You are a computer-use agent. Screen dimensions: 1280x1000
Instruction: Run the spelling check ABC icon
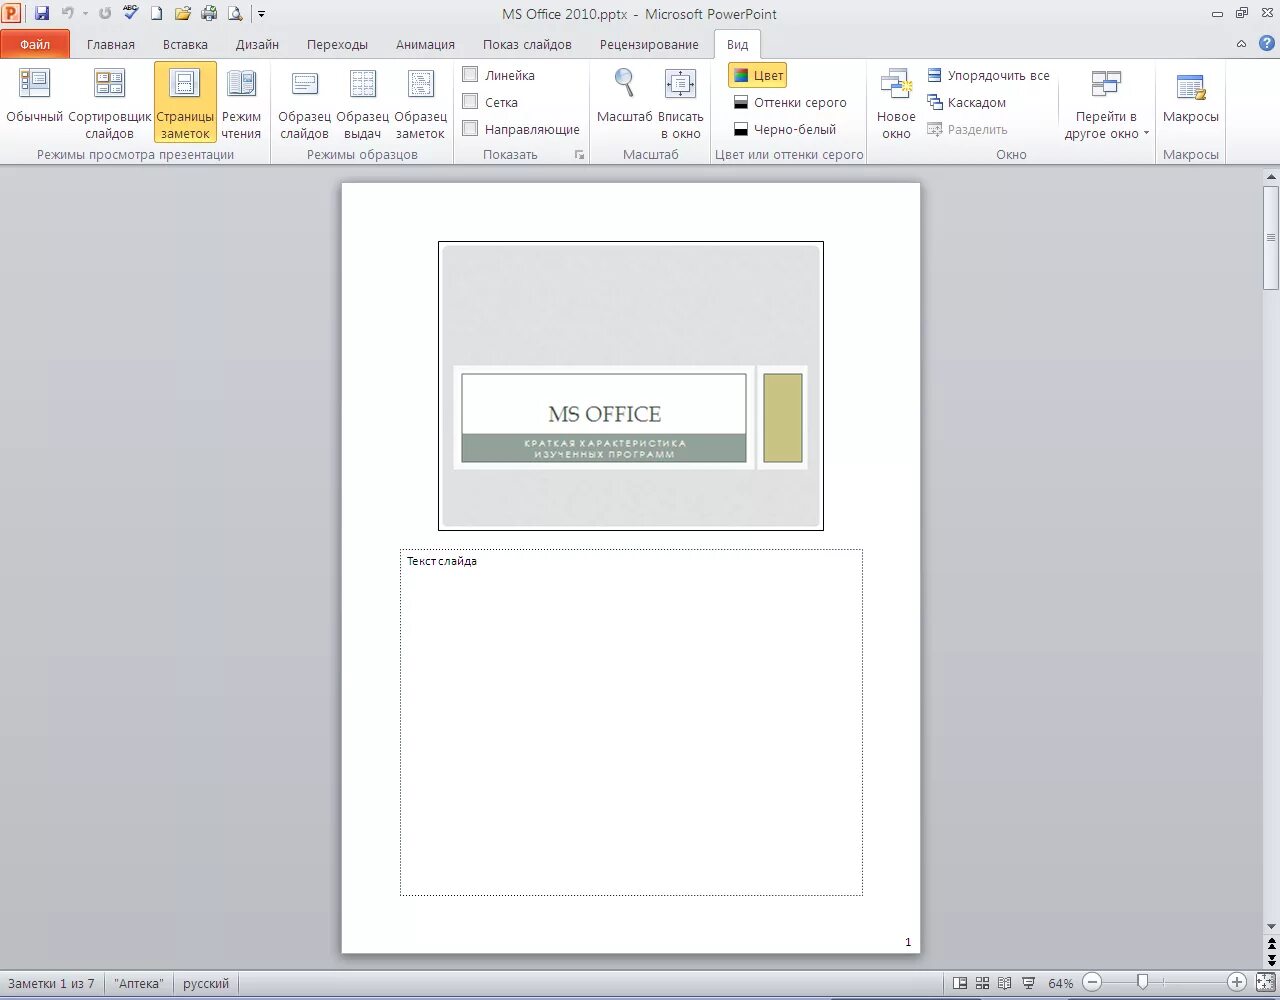[x=131, y=14]
